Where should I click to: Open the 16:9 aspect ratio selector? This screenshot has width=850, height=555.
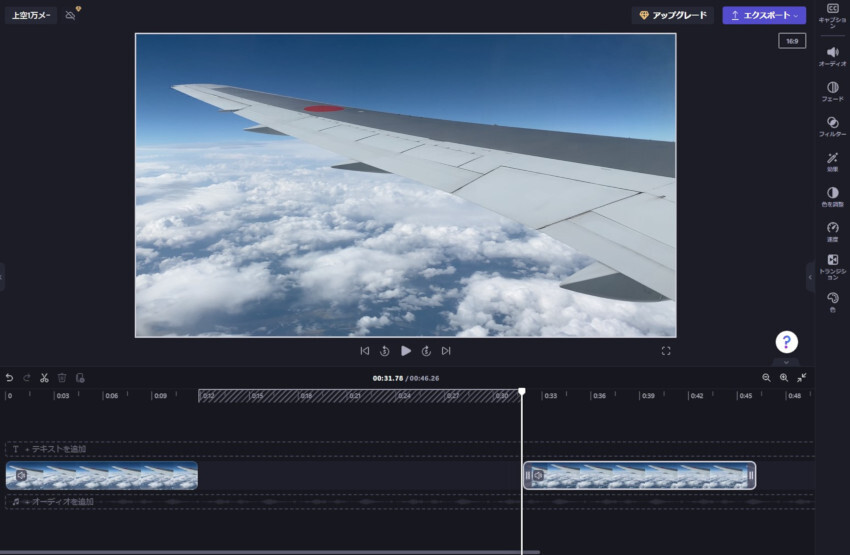792,41
